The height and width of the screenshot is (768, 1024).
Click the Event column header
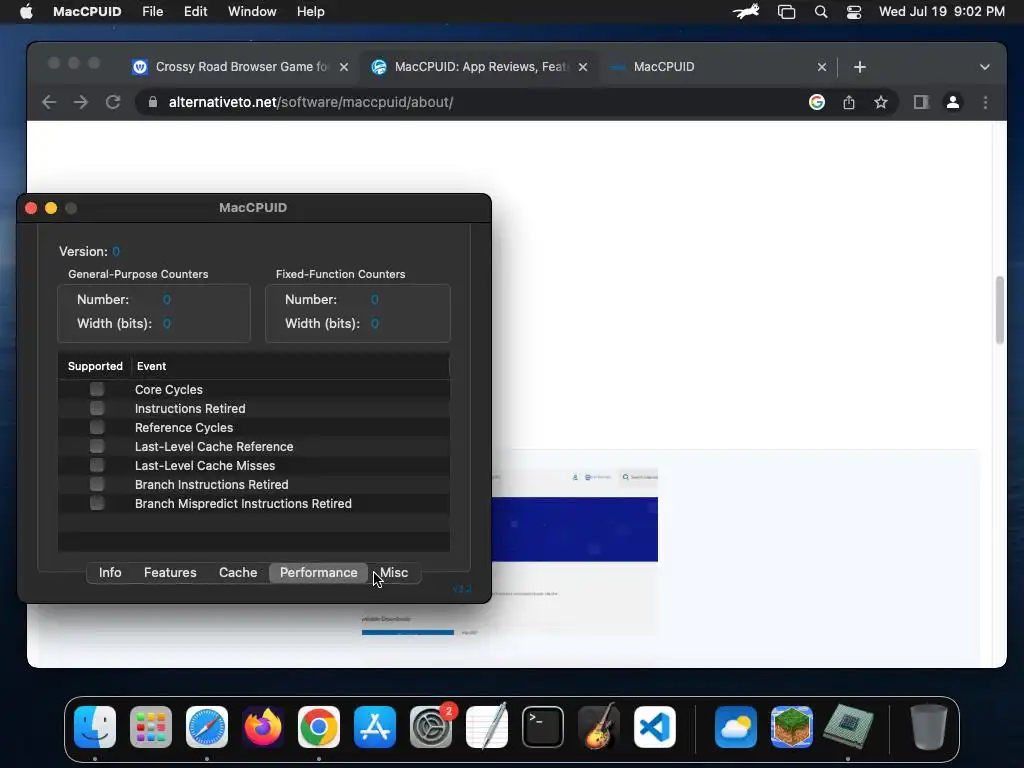[291, 366]
